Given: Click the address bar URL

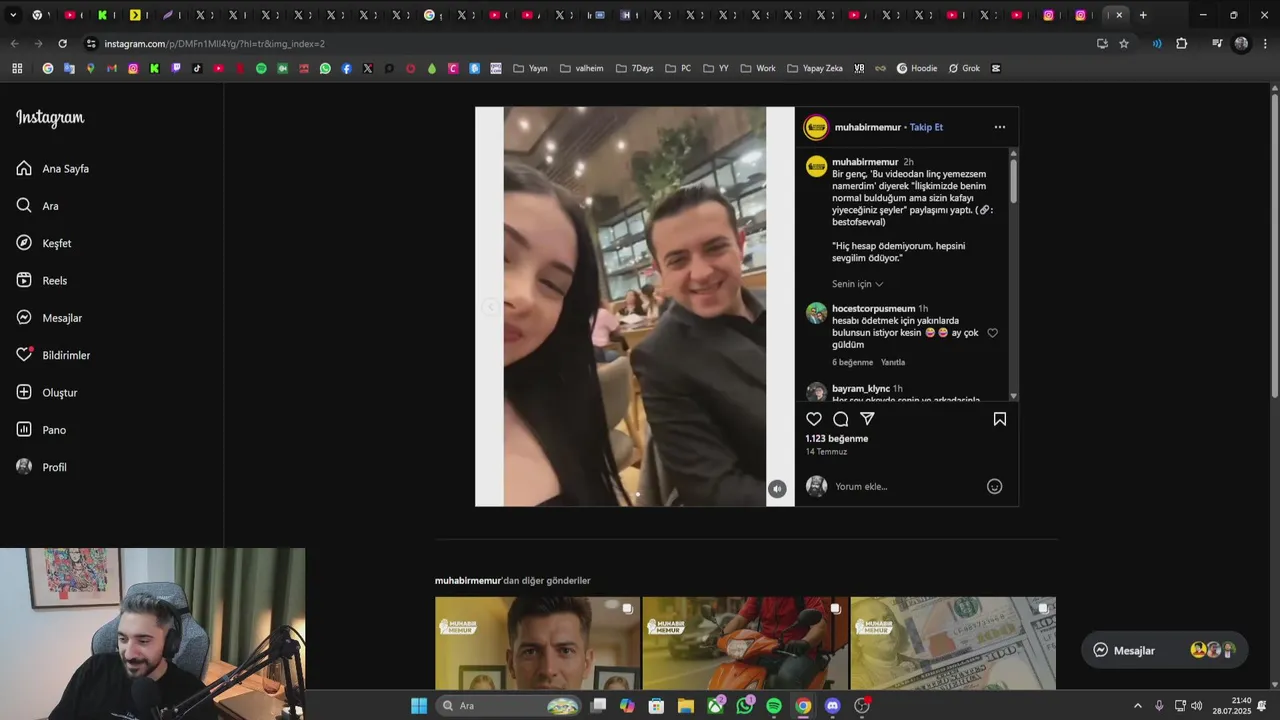Looking at the screenshot, I should pos(214,44).
